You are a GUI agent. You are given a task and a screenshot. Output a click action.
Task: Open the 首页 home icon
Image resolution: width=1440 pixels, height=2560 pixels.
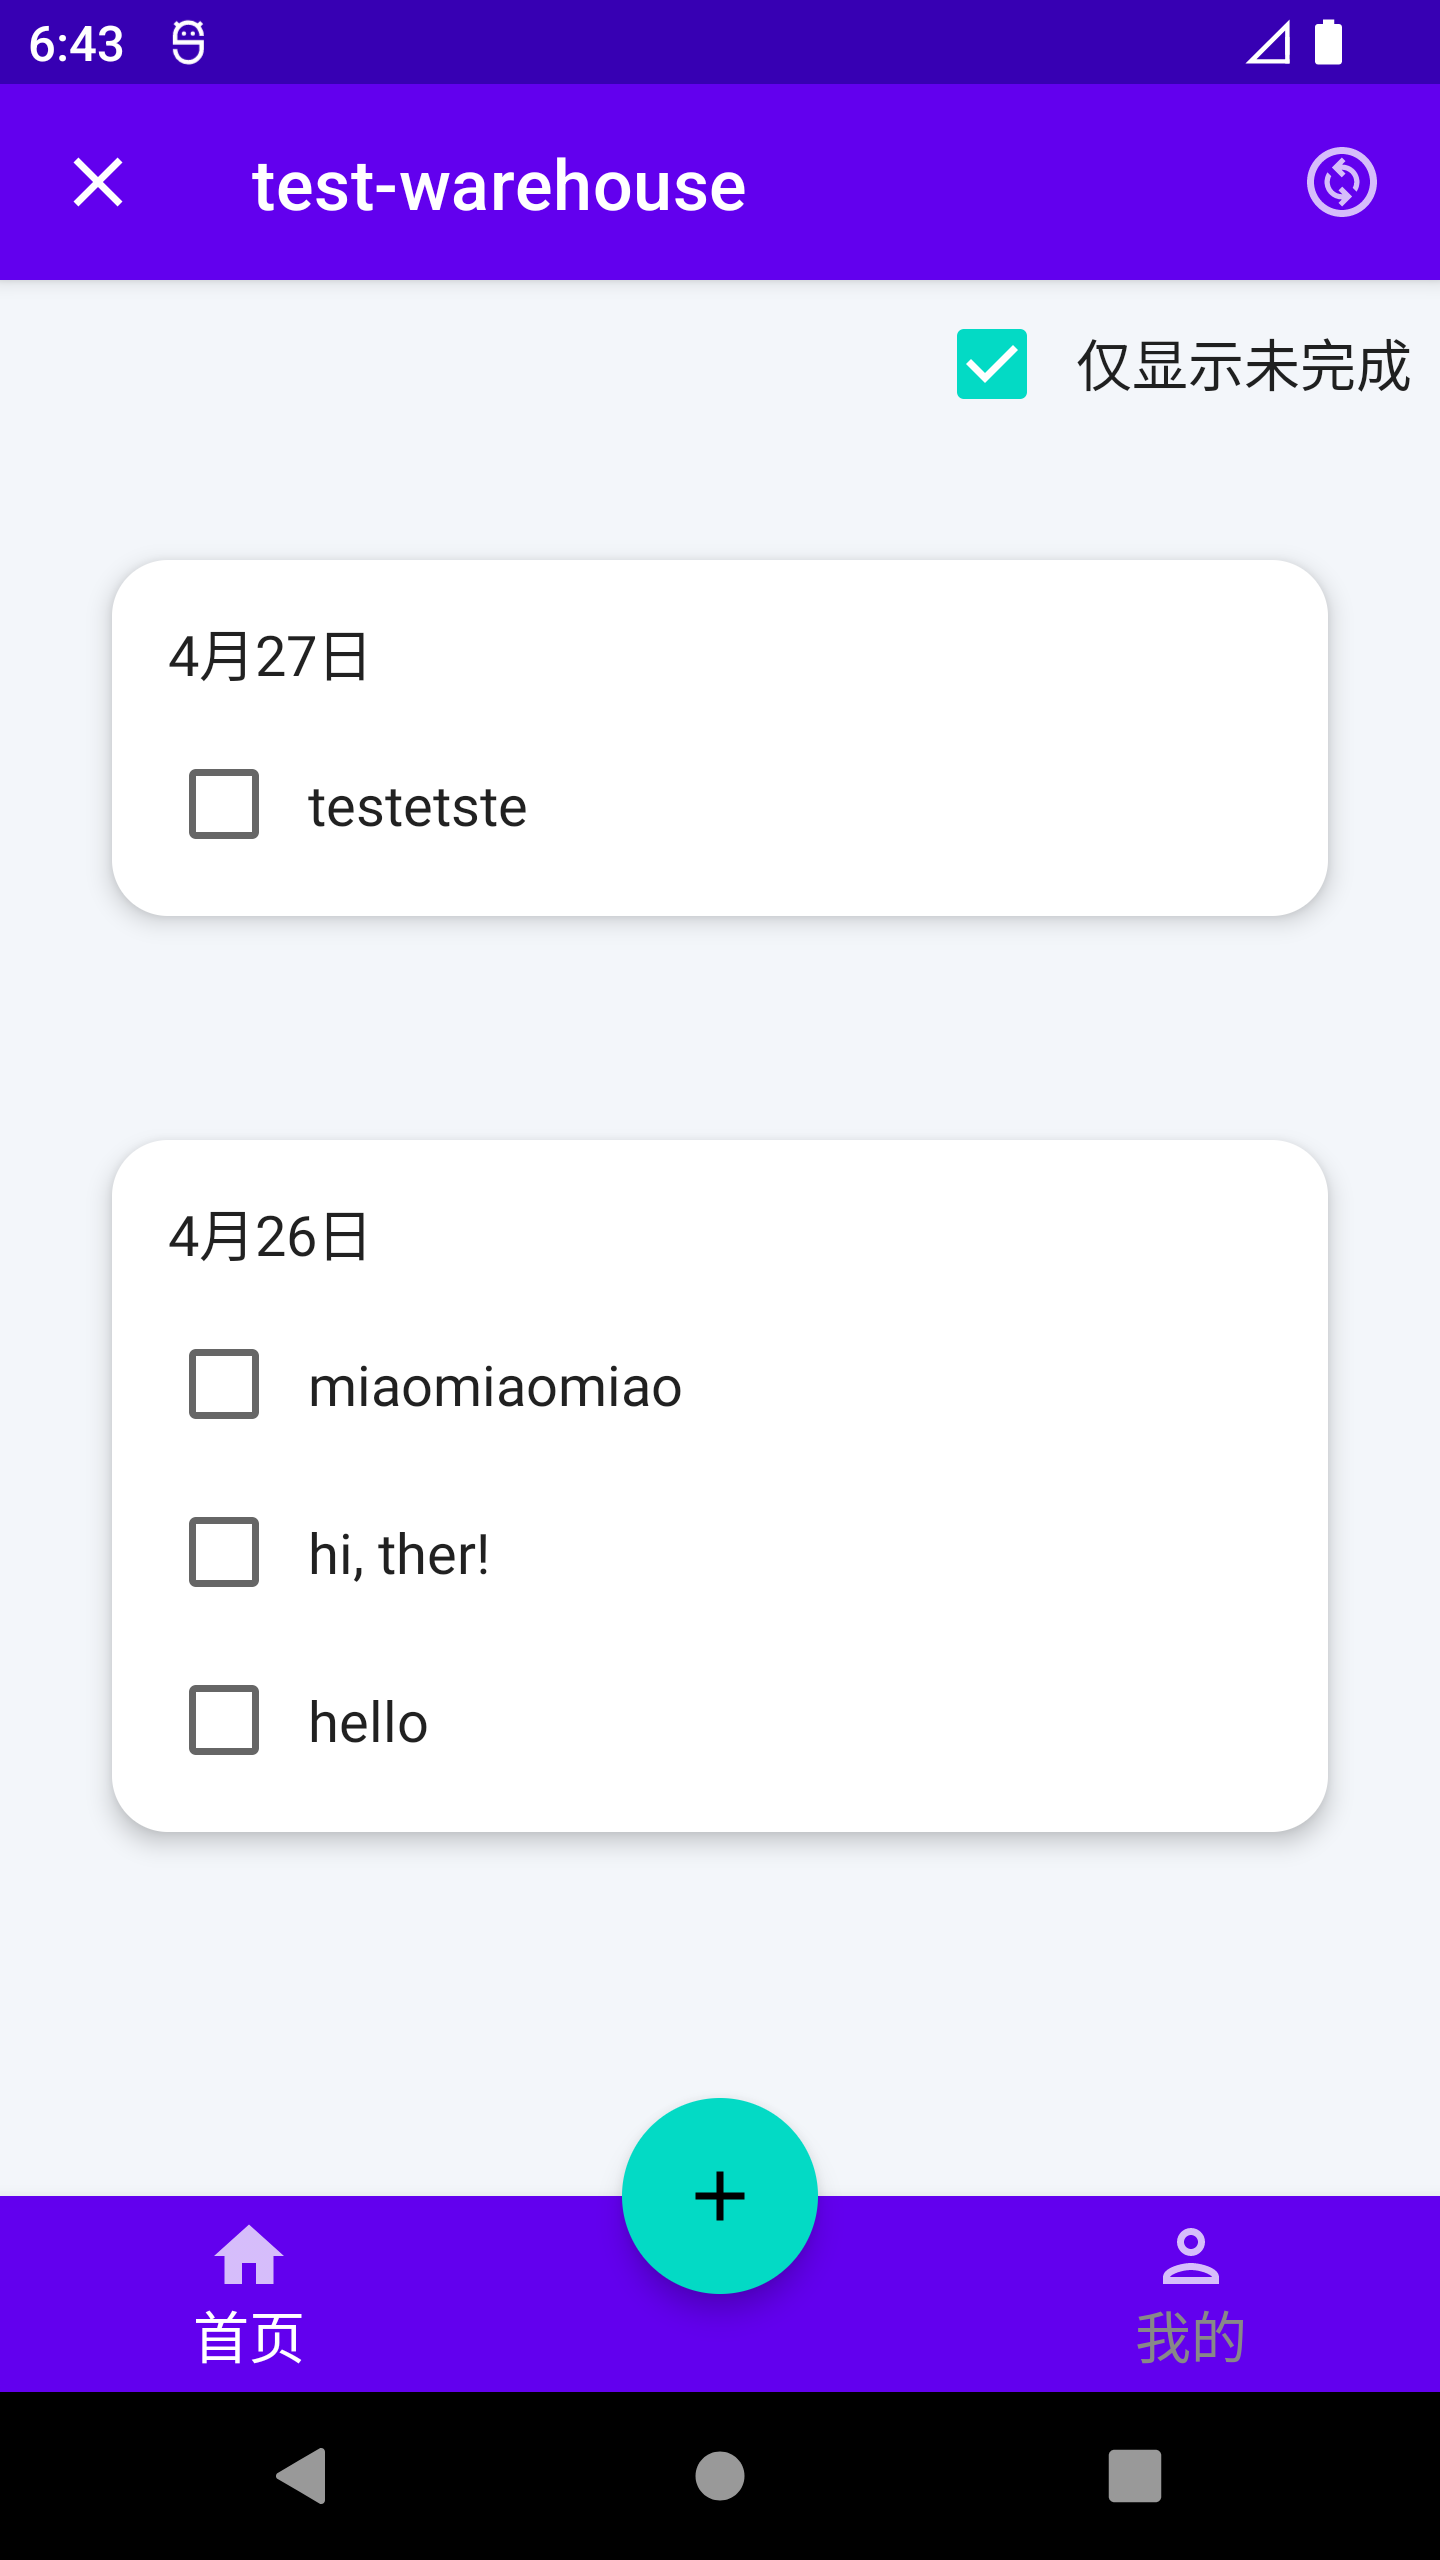pos(249,2255)
